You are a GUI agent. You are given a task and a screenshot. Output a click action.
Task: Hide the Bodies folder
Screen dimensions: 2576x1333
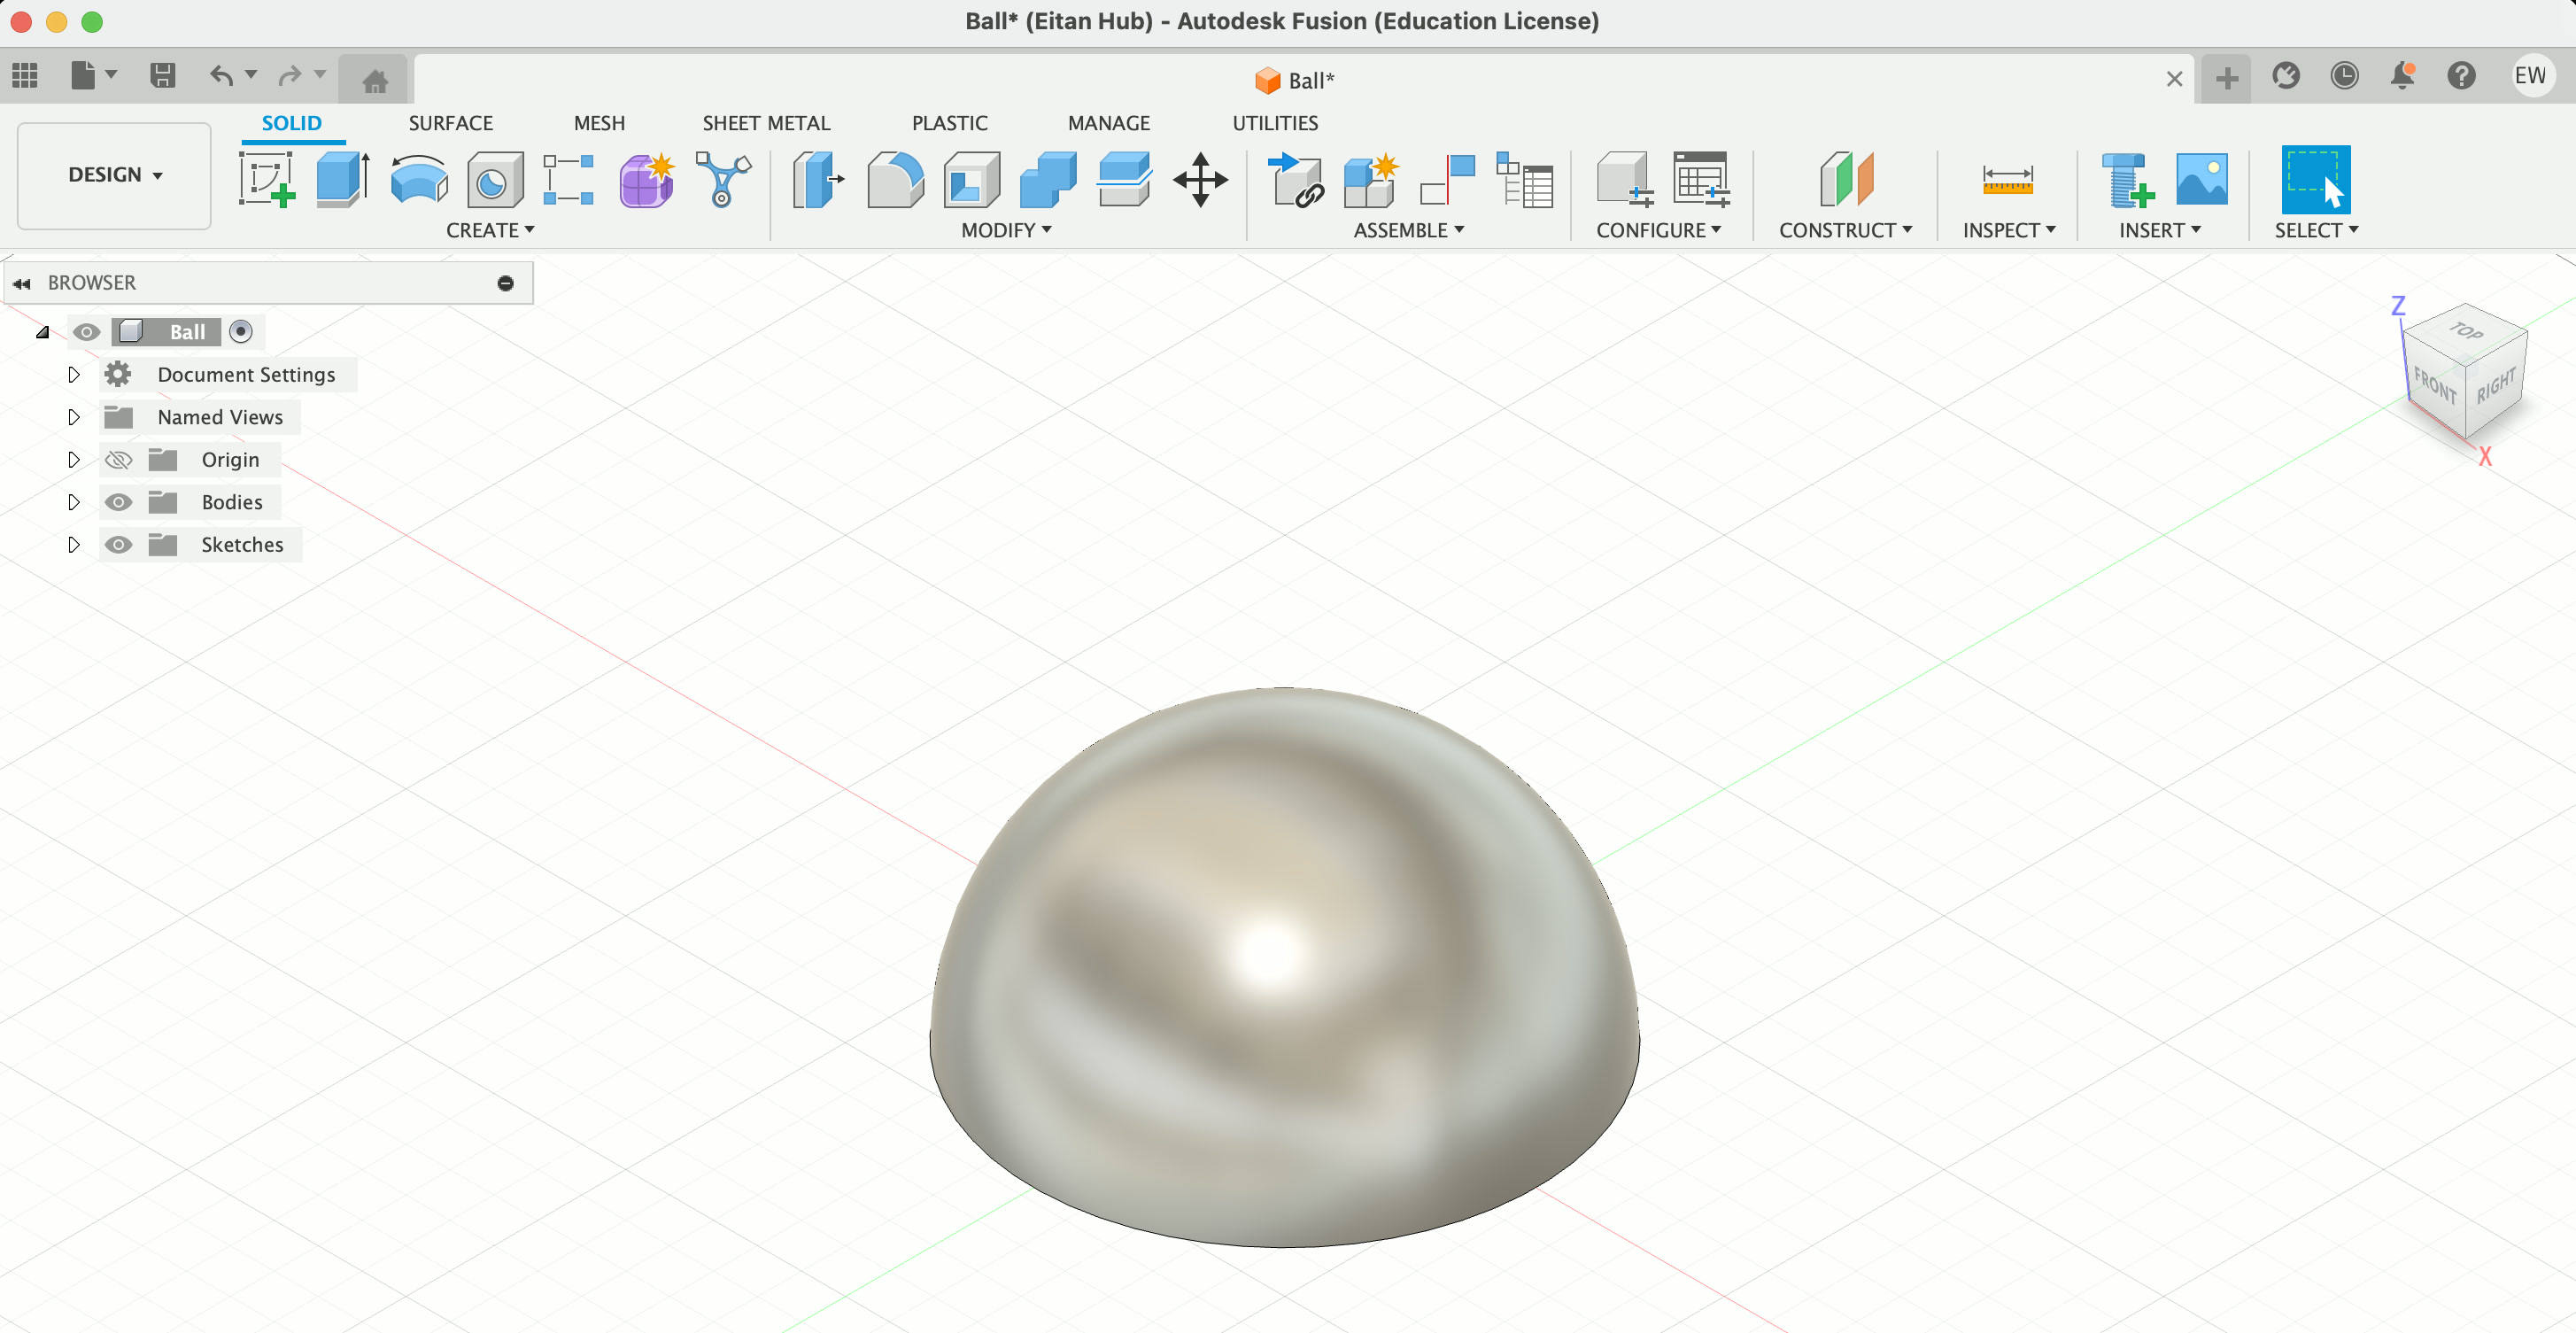[118, 502]
